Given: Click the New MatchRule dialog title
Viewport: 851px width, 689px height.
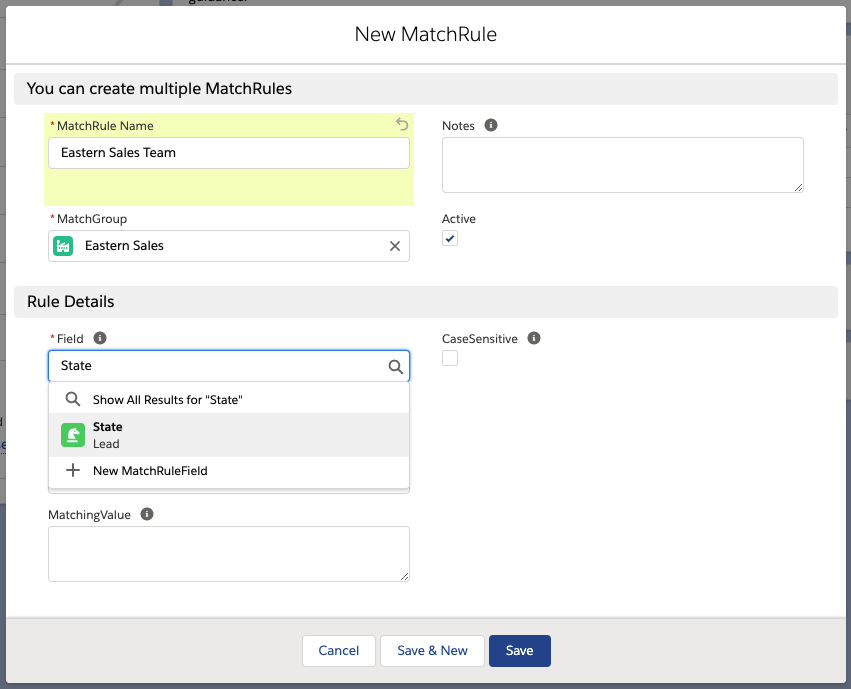Looking at the screenshot, I should pyautogui.click(x=426, y=34).
